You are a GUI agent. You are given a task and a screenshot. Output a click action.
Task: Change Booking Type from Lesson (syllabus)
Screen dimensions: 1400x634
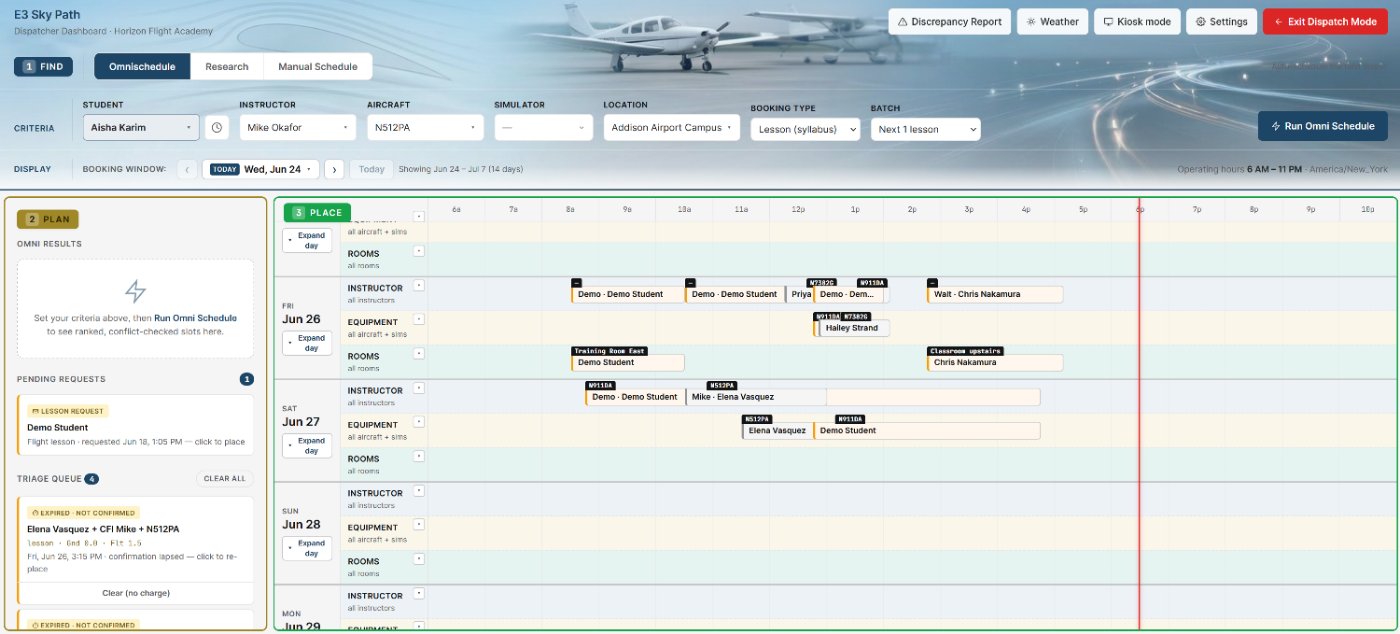(x=805, y=130)
